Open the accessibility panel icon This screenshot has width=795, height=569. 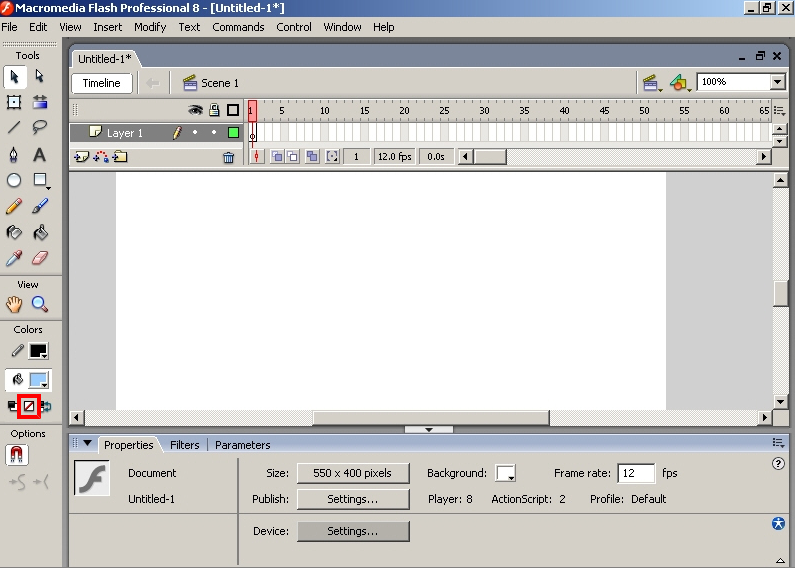coord(778,523)
